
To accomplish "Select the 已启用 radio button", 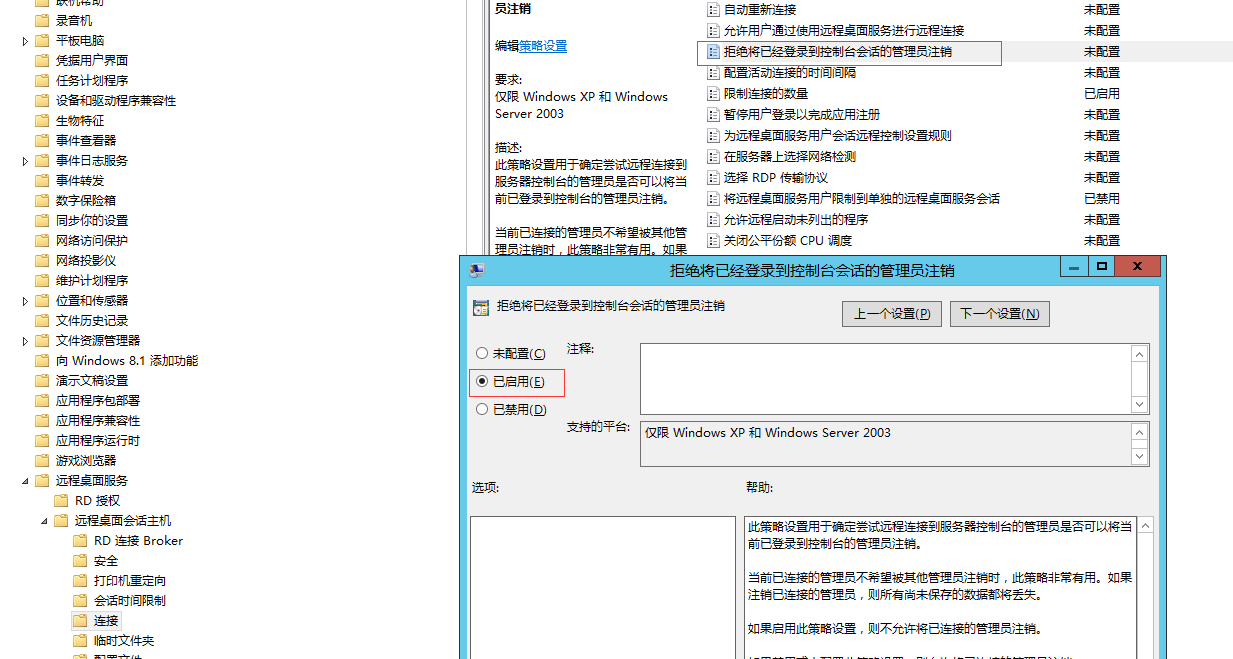I will pos(482,382).
